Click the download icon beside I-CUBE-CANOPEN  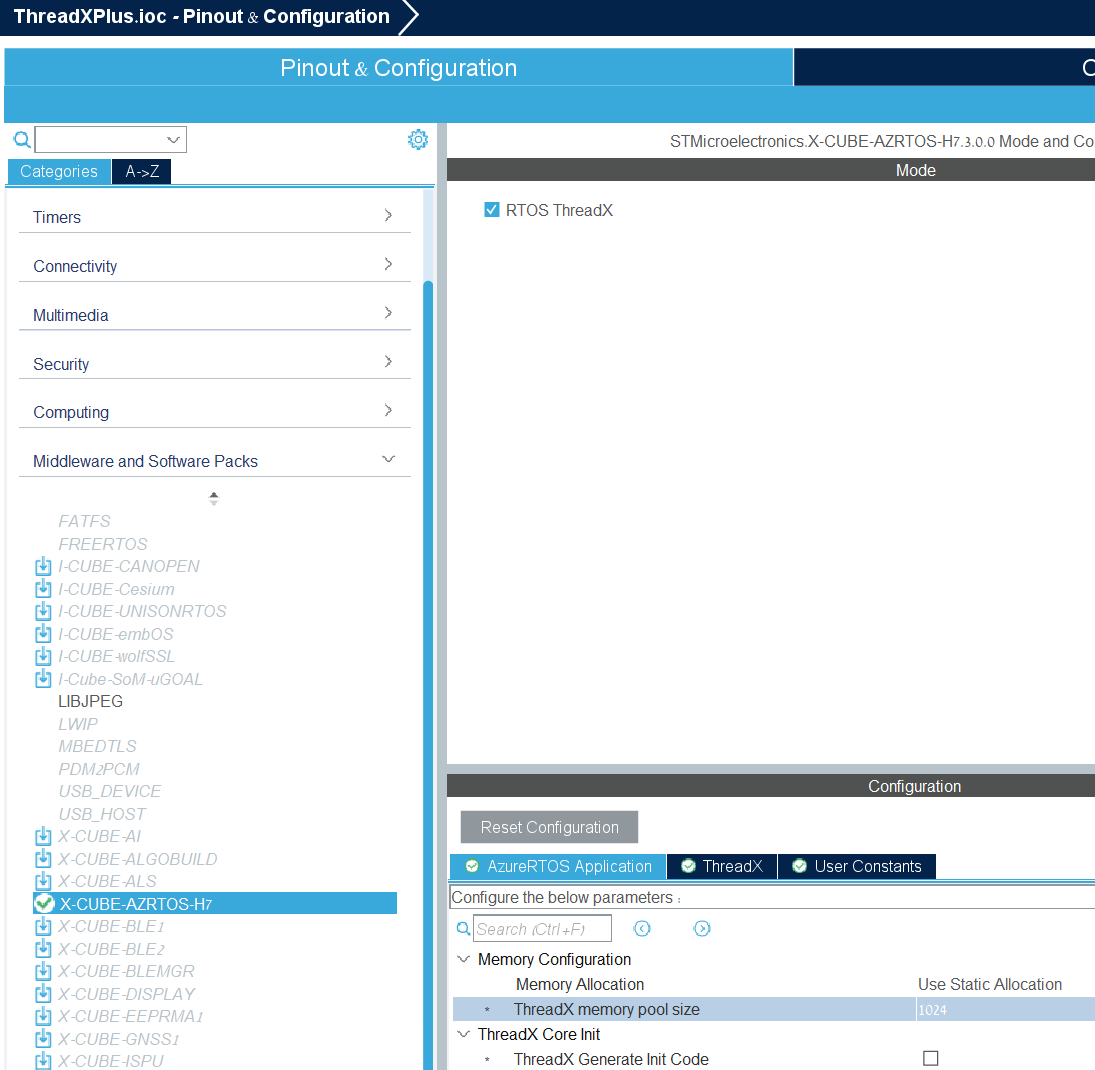42,566
